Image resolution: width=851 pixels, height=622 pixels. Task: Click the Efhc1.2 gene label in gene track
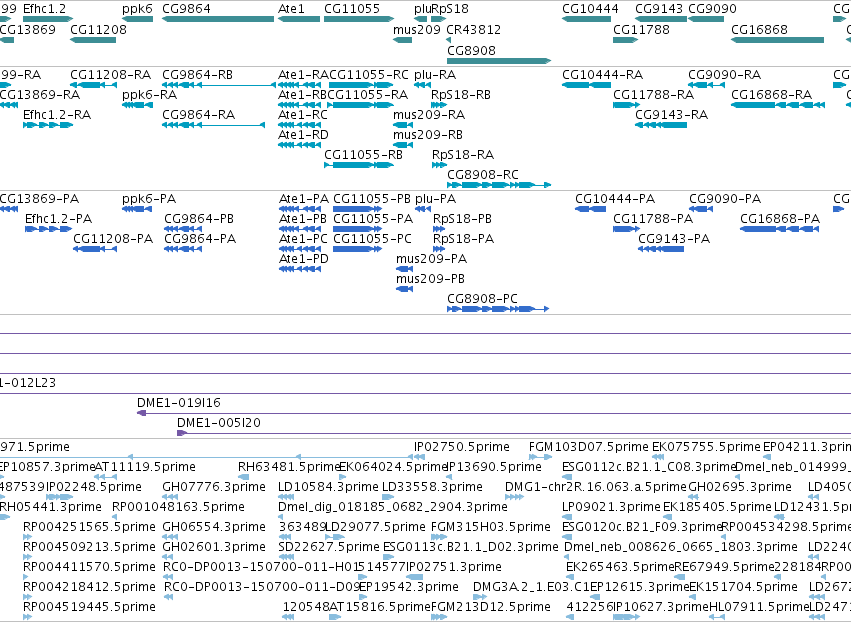(45, 9)
